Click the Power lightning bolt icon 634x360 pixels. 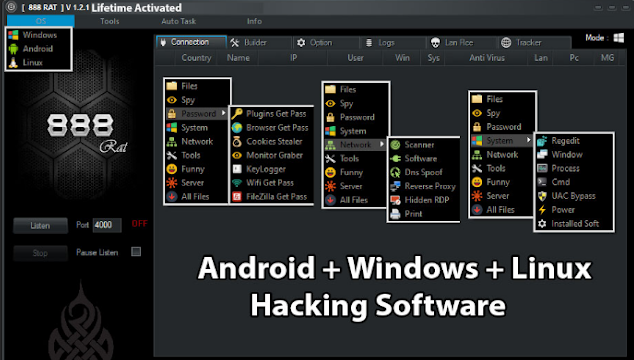(542, 210)
